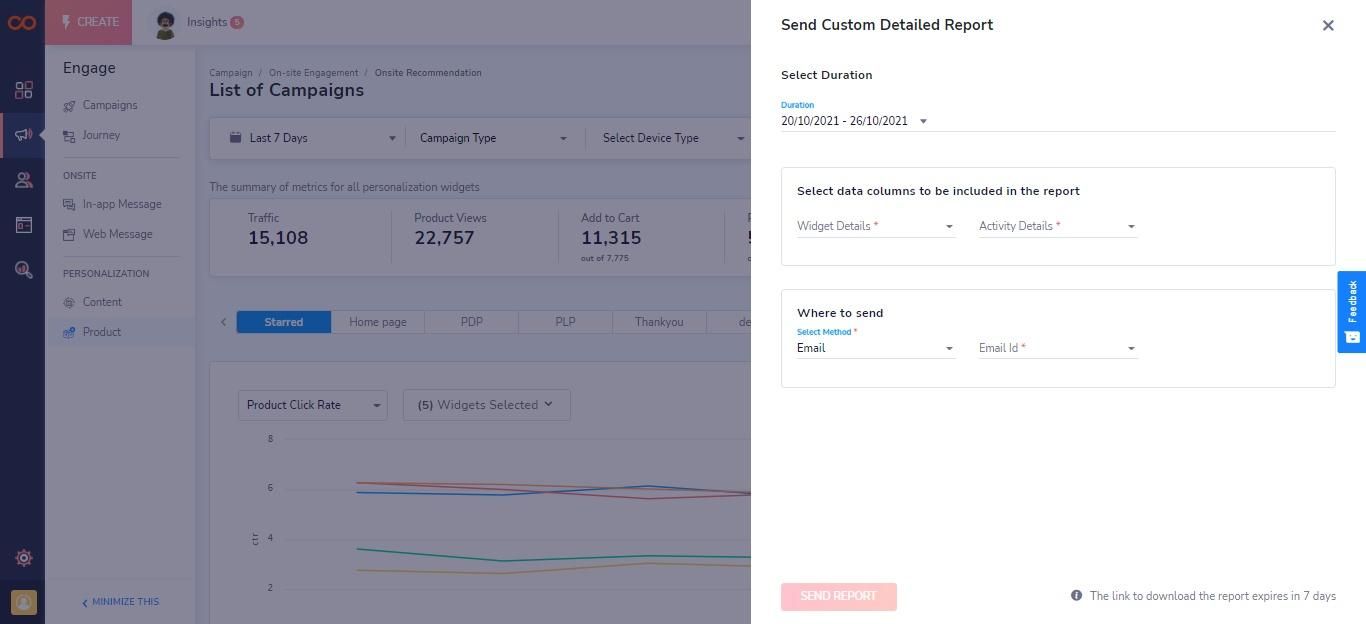Open the Widget Details dropdown

tap(875, 226)
